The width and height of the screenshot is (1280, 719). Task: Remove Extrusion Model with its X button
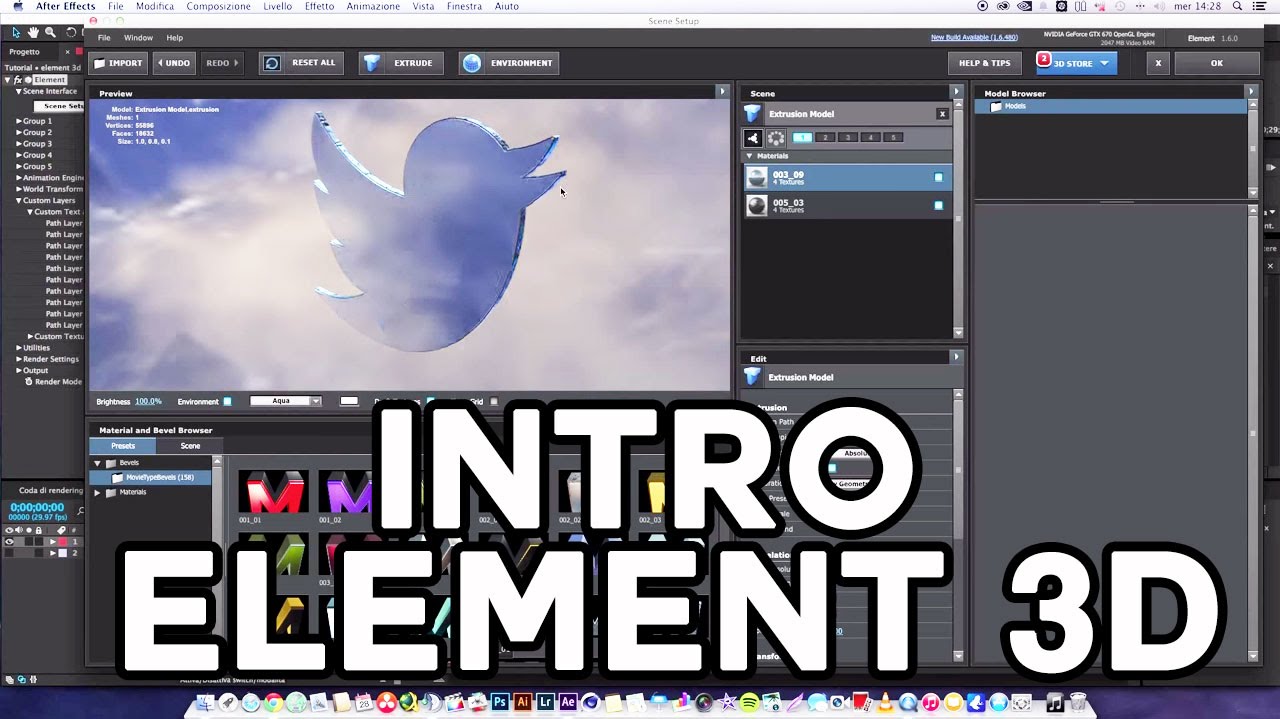942,114
